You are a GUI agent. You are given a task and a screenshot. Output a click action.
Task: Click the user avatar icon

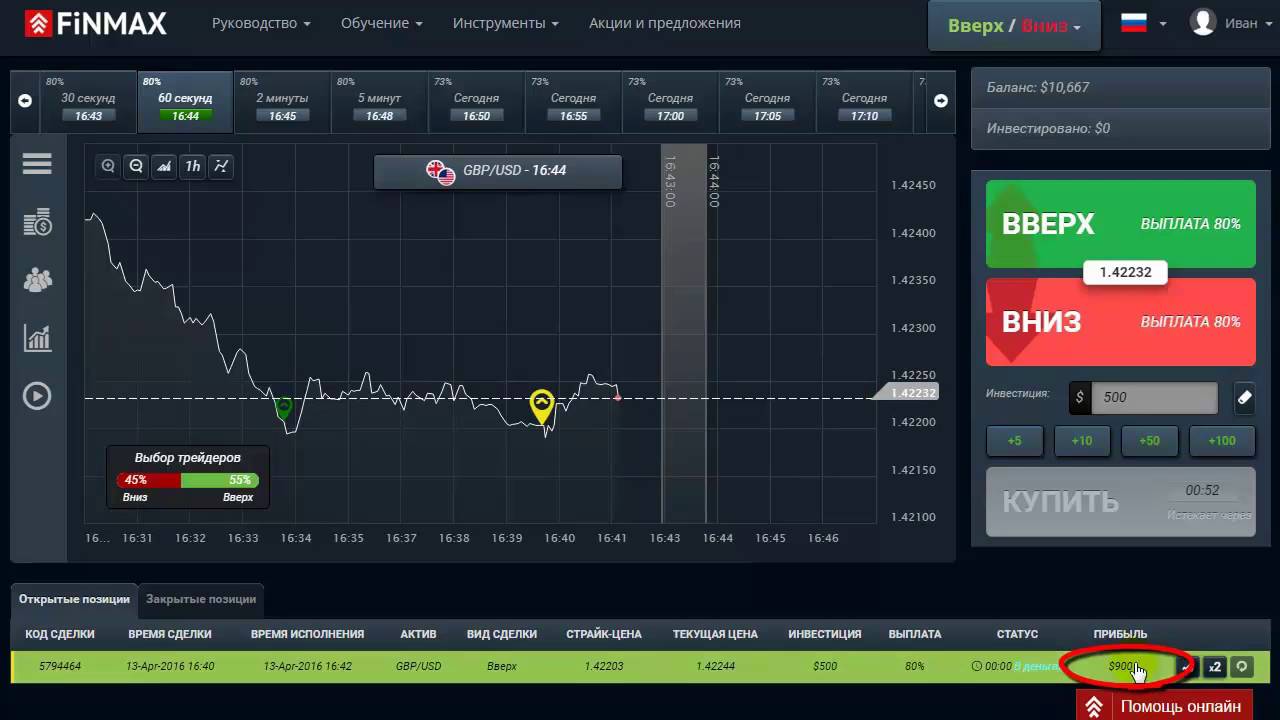pyautogui.click(x=1203, y=22)
